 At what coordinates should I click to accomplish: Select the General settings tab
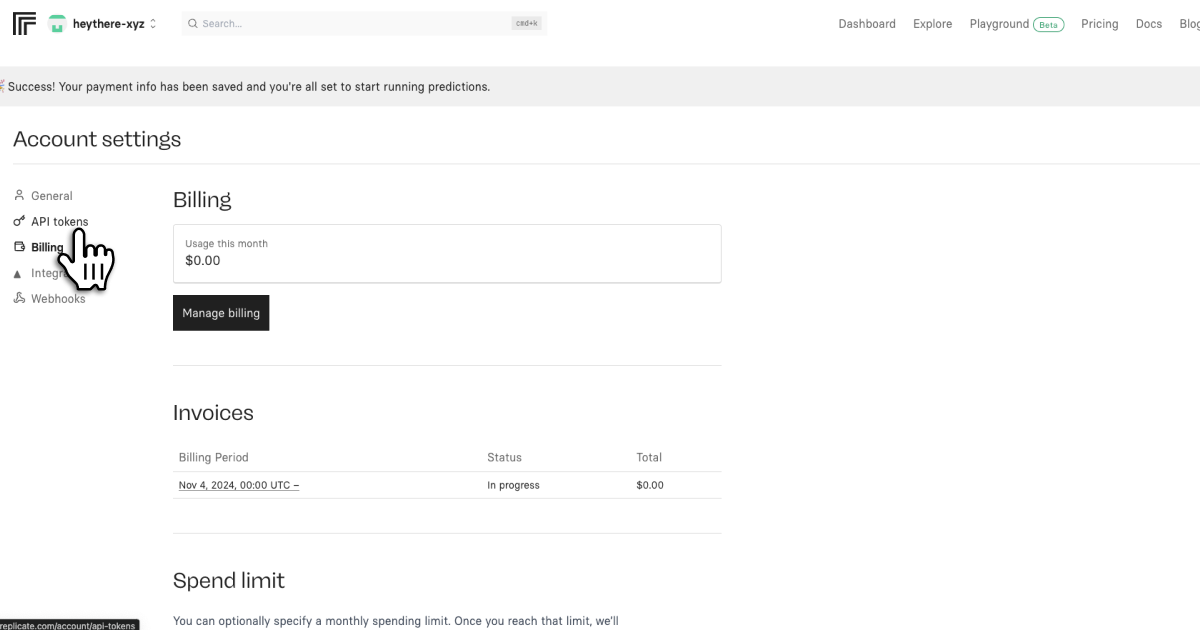coord(52,196)
